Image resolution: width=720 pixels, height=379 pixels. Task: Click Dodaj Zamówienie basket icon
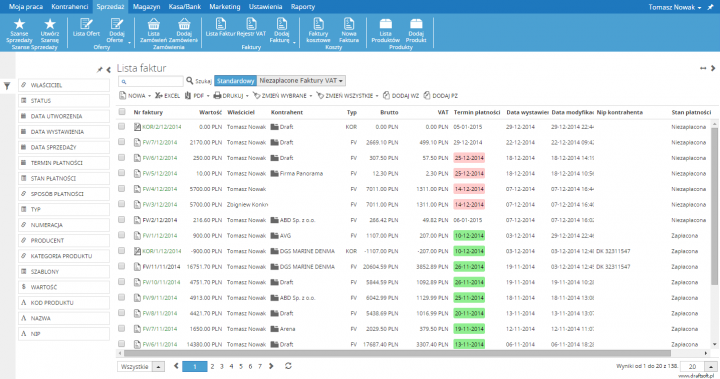(184, 24)
